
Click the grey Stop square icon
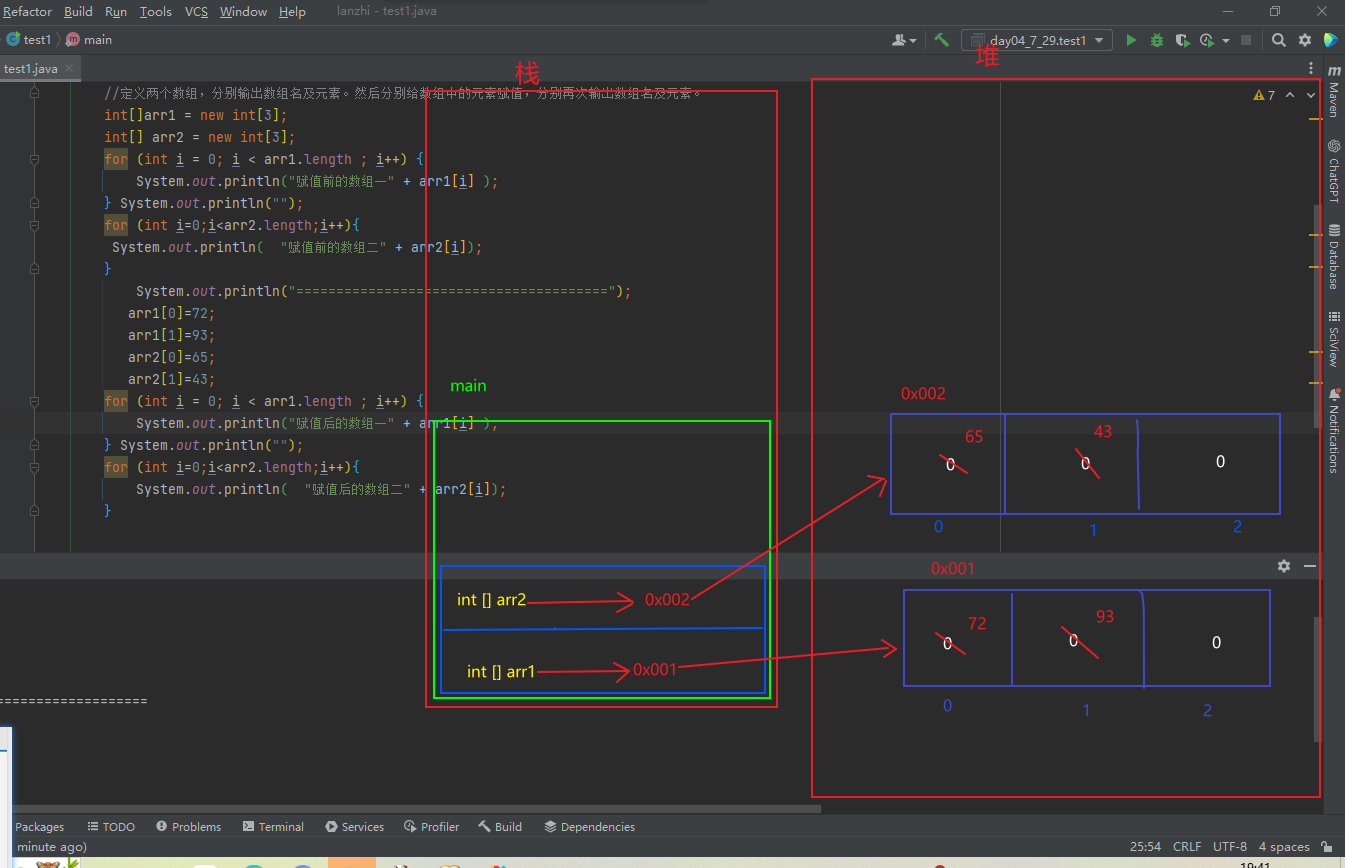click(1246, 40)
